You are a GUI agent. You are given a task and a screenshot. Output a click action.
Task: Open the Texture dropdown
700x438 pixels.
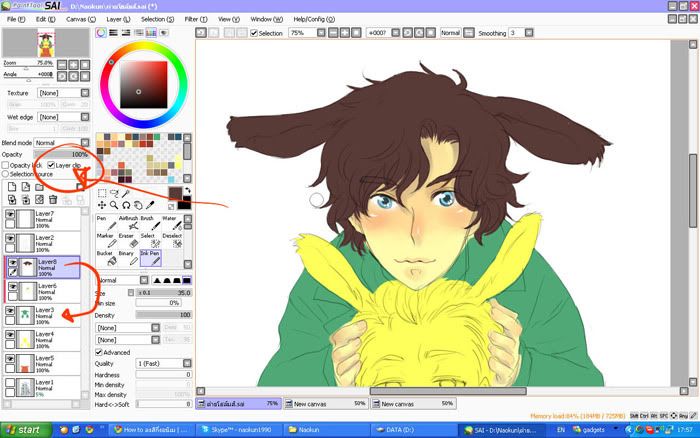coord(60,93)
